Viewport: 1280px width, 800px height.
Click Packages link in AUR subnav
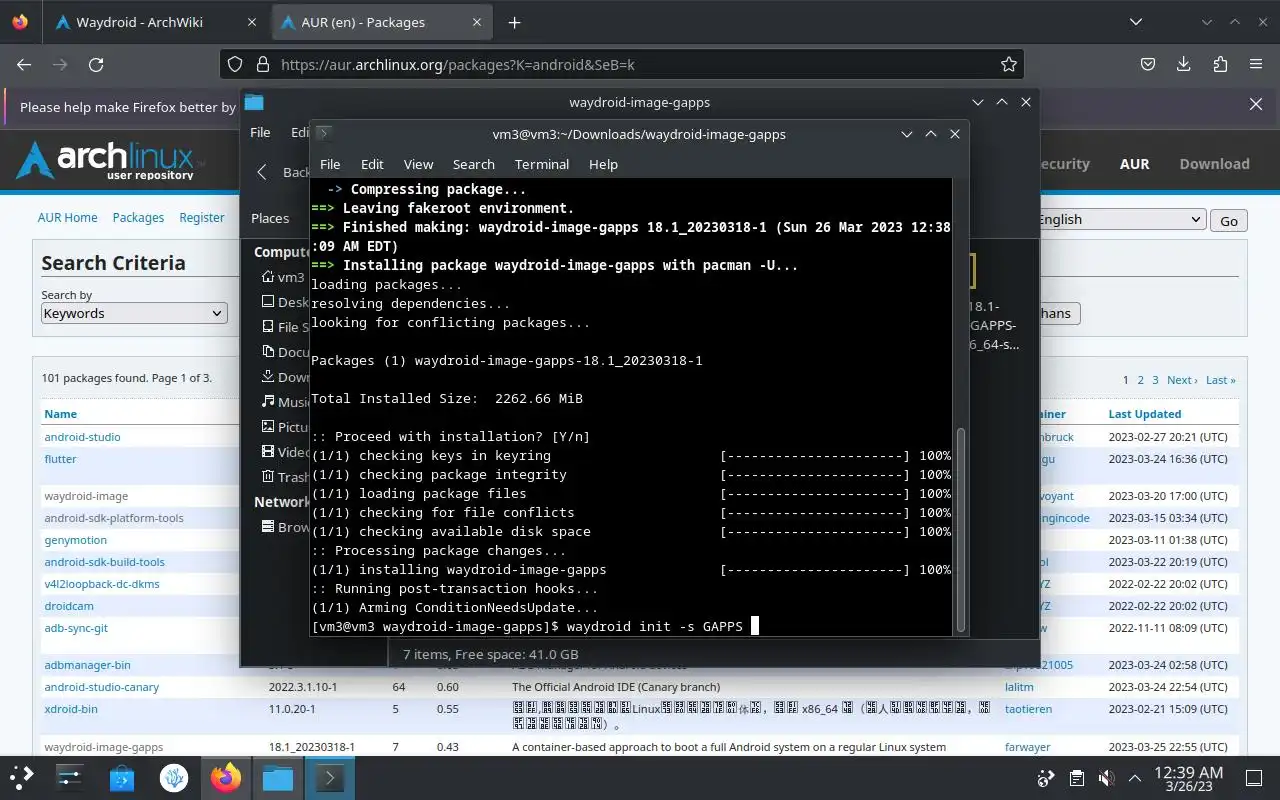138,217
